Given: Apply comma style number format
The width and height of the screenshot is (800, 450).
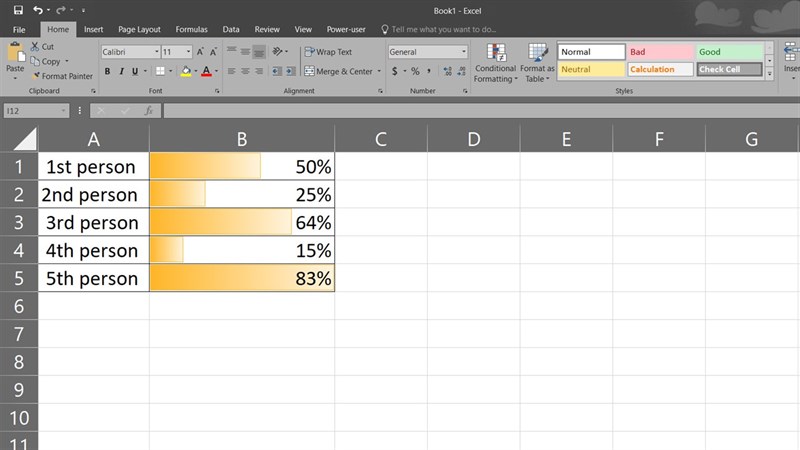Looking at the screenshot, I should pos(429,71).
